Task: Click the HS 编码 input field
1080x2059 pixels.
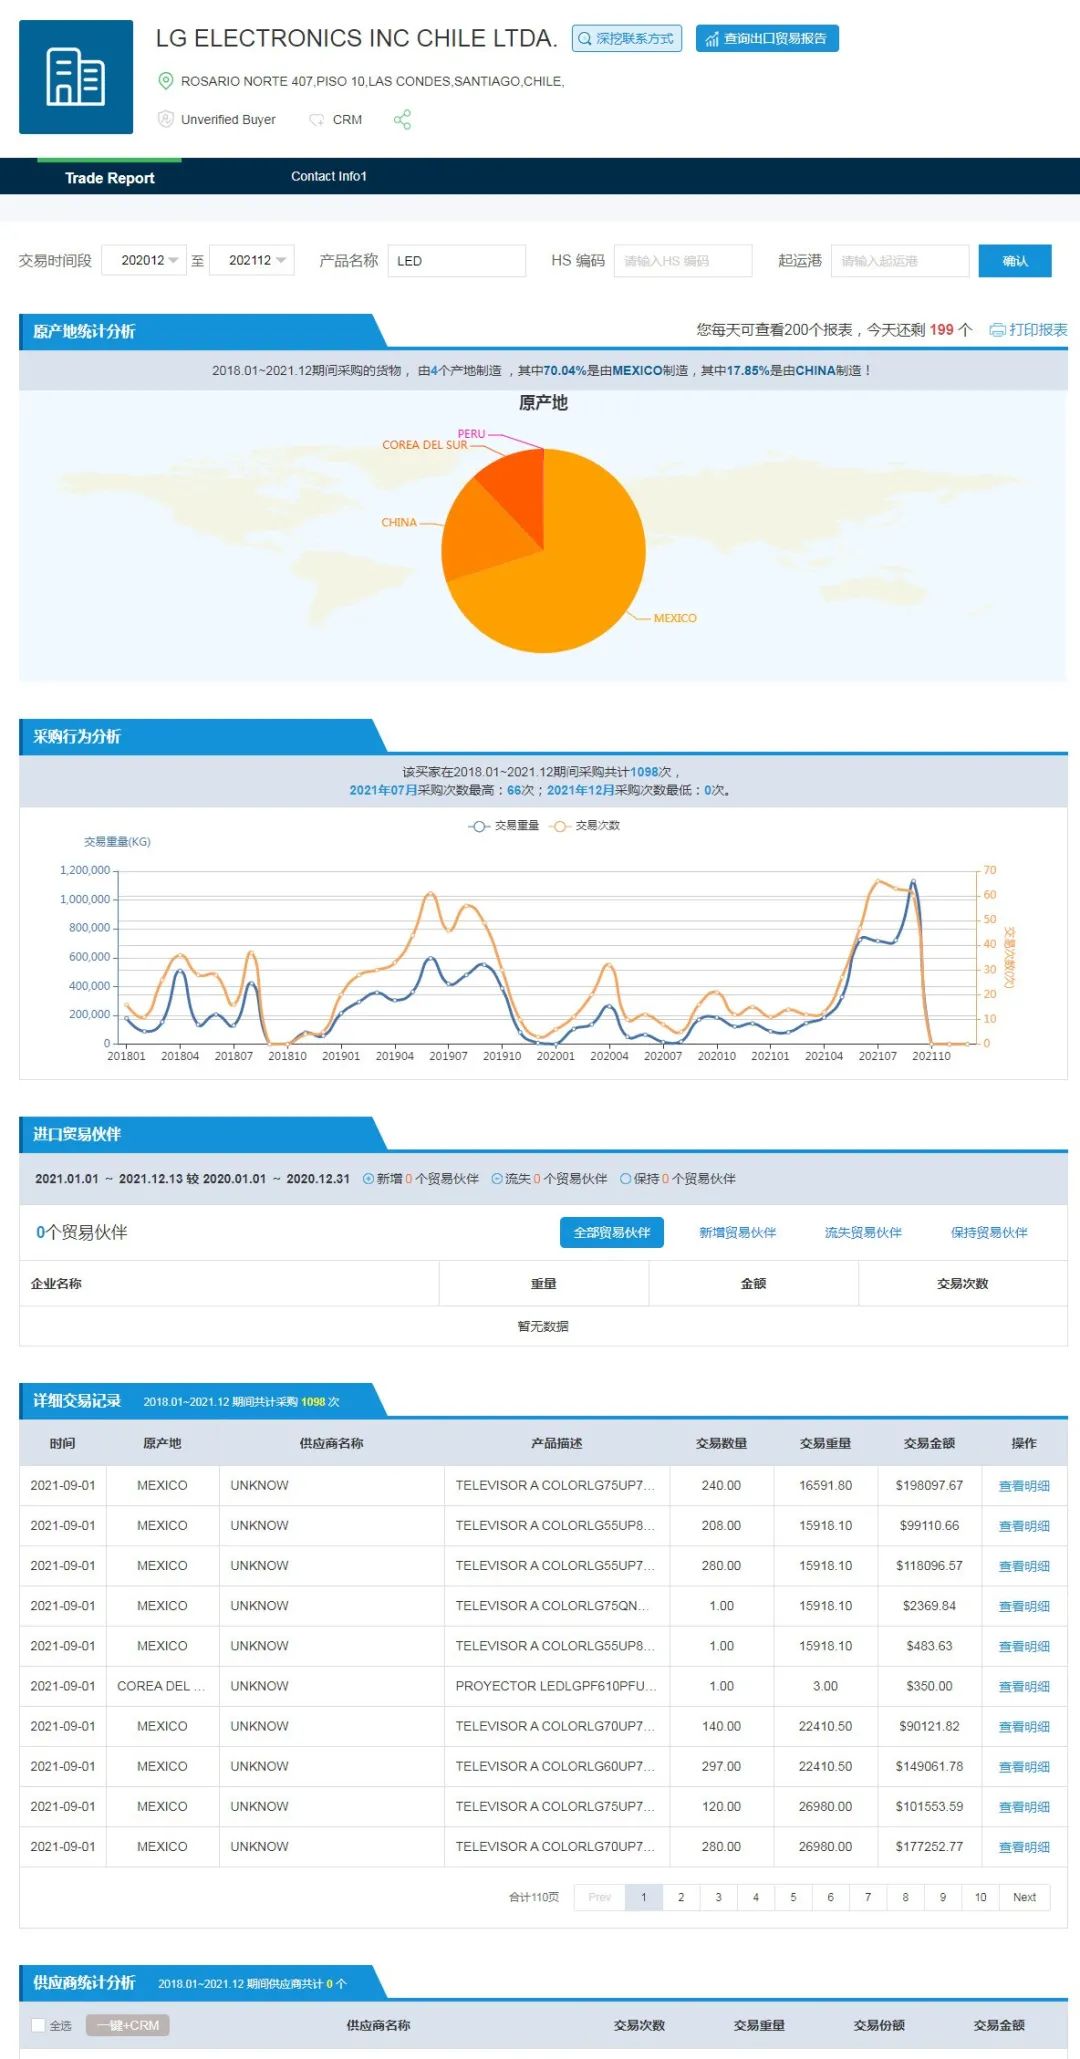Action: click(x=683, y=261)
